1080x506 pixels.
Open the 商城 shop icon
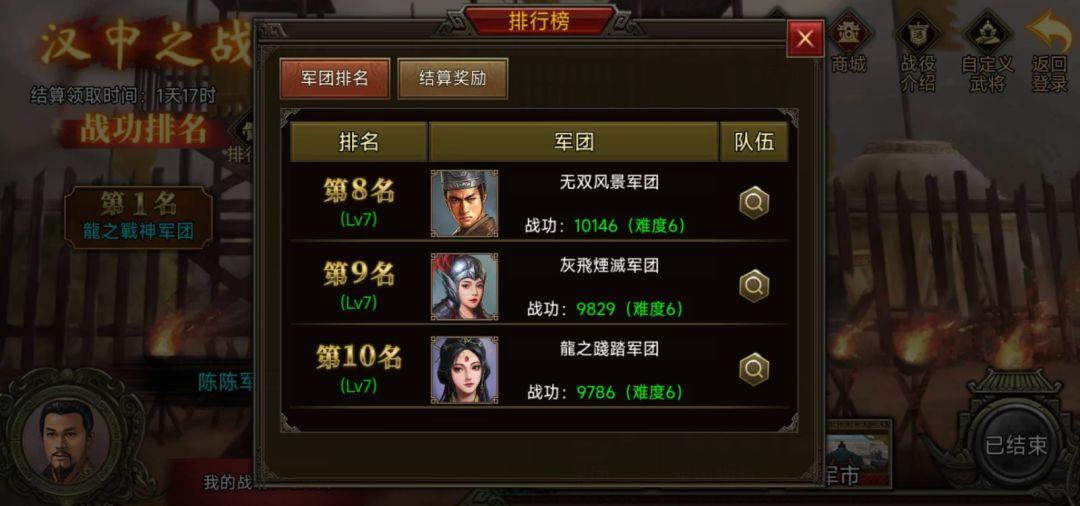tap(848, 43)
